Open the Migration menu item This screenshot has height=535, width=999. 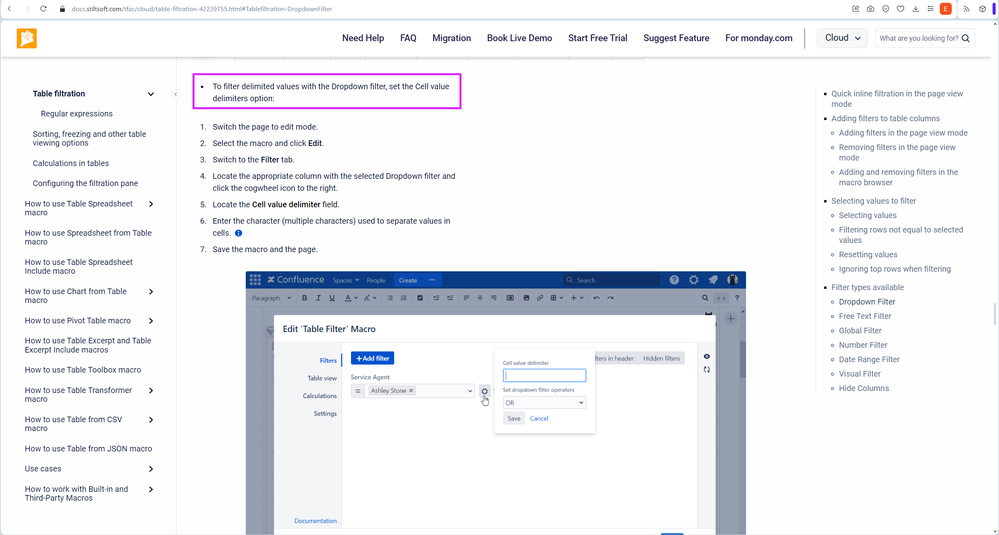coord(452,38)
